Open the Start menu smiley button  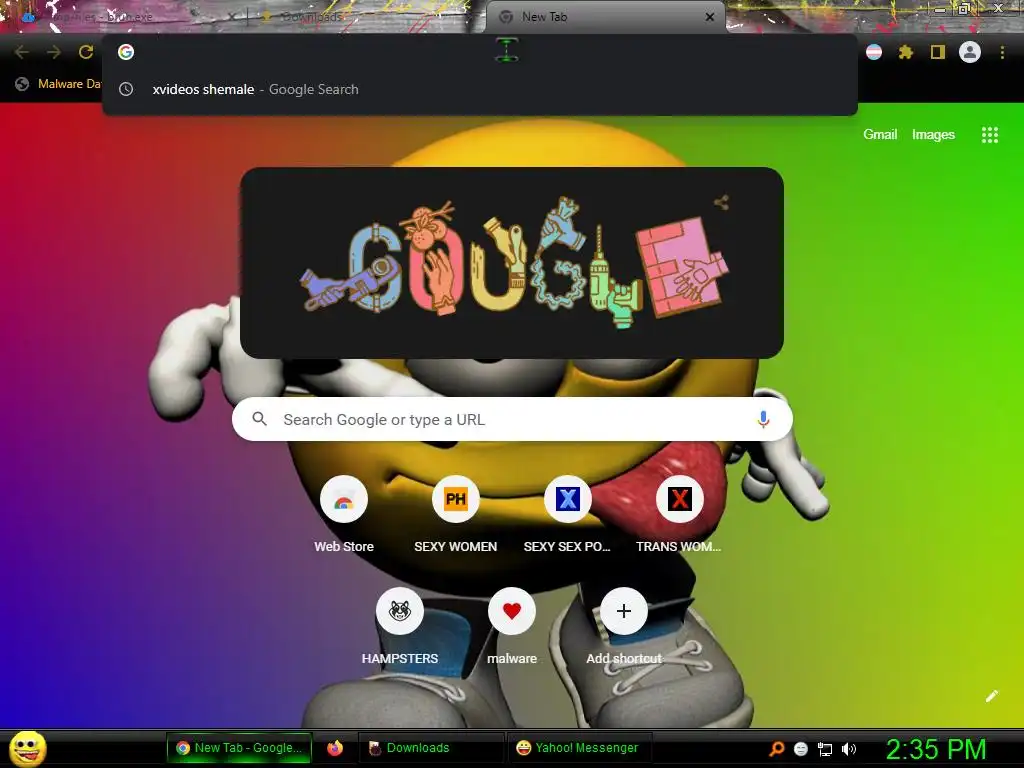28,748
